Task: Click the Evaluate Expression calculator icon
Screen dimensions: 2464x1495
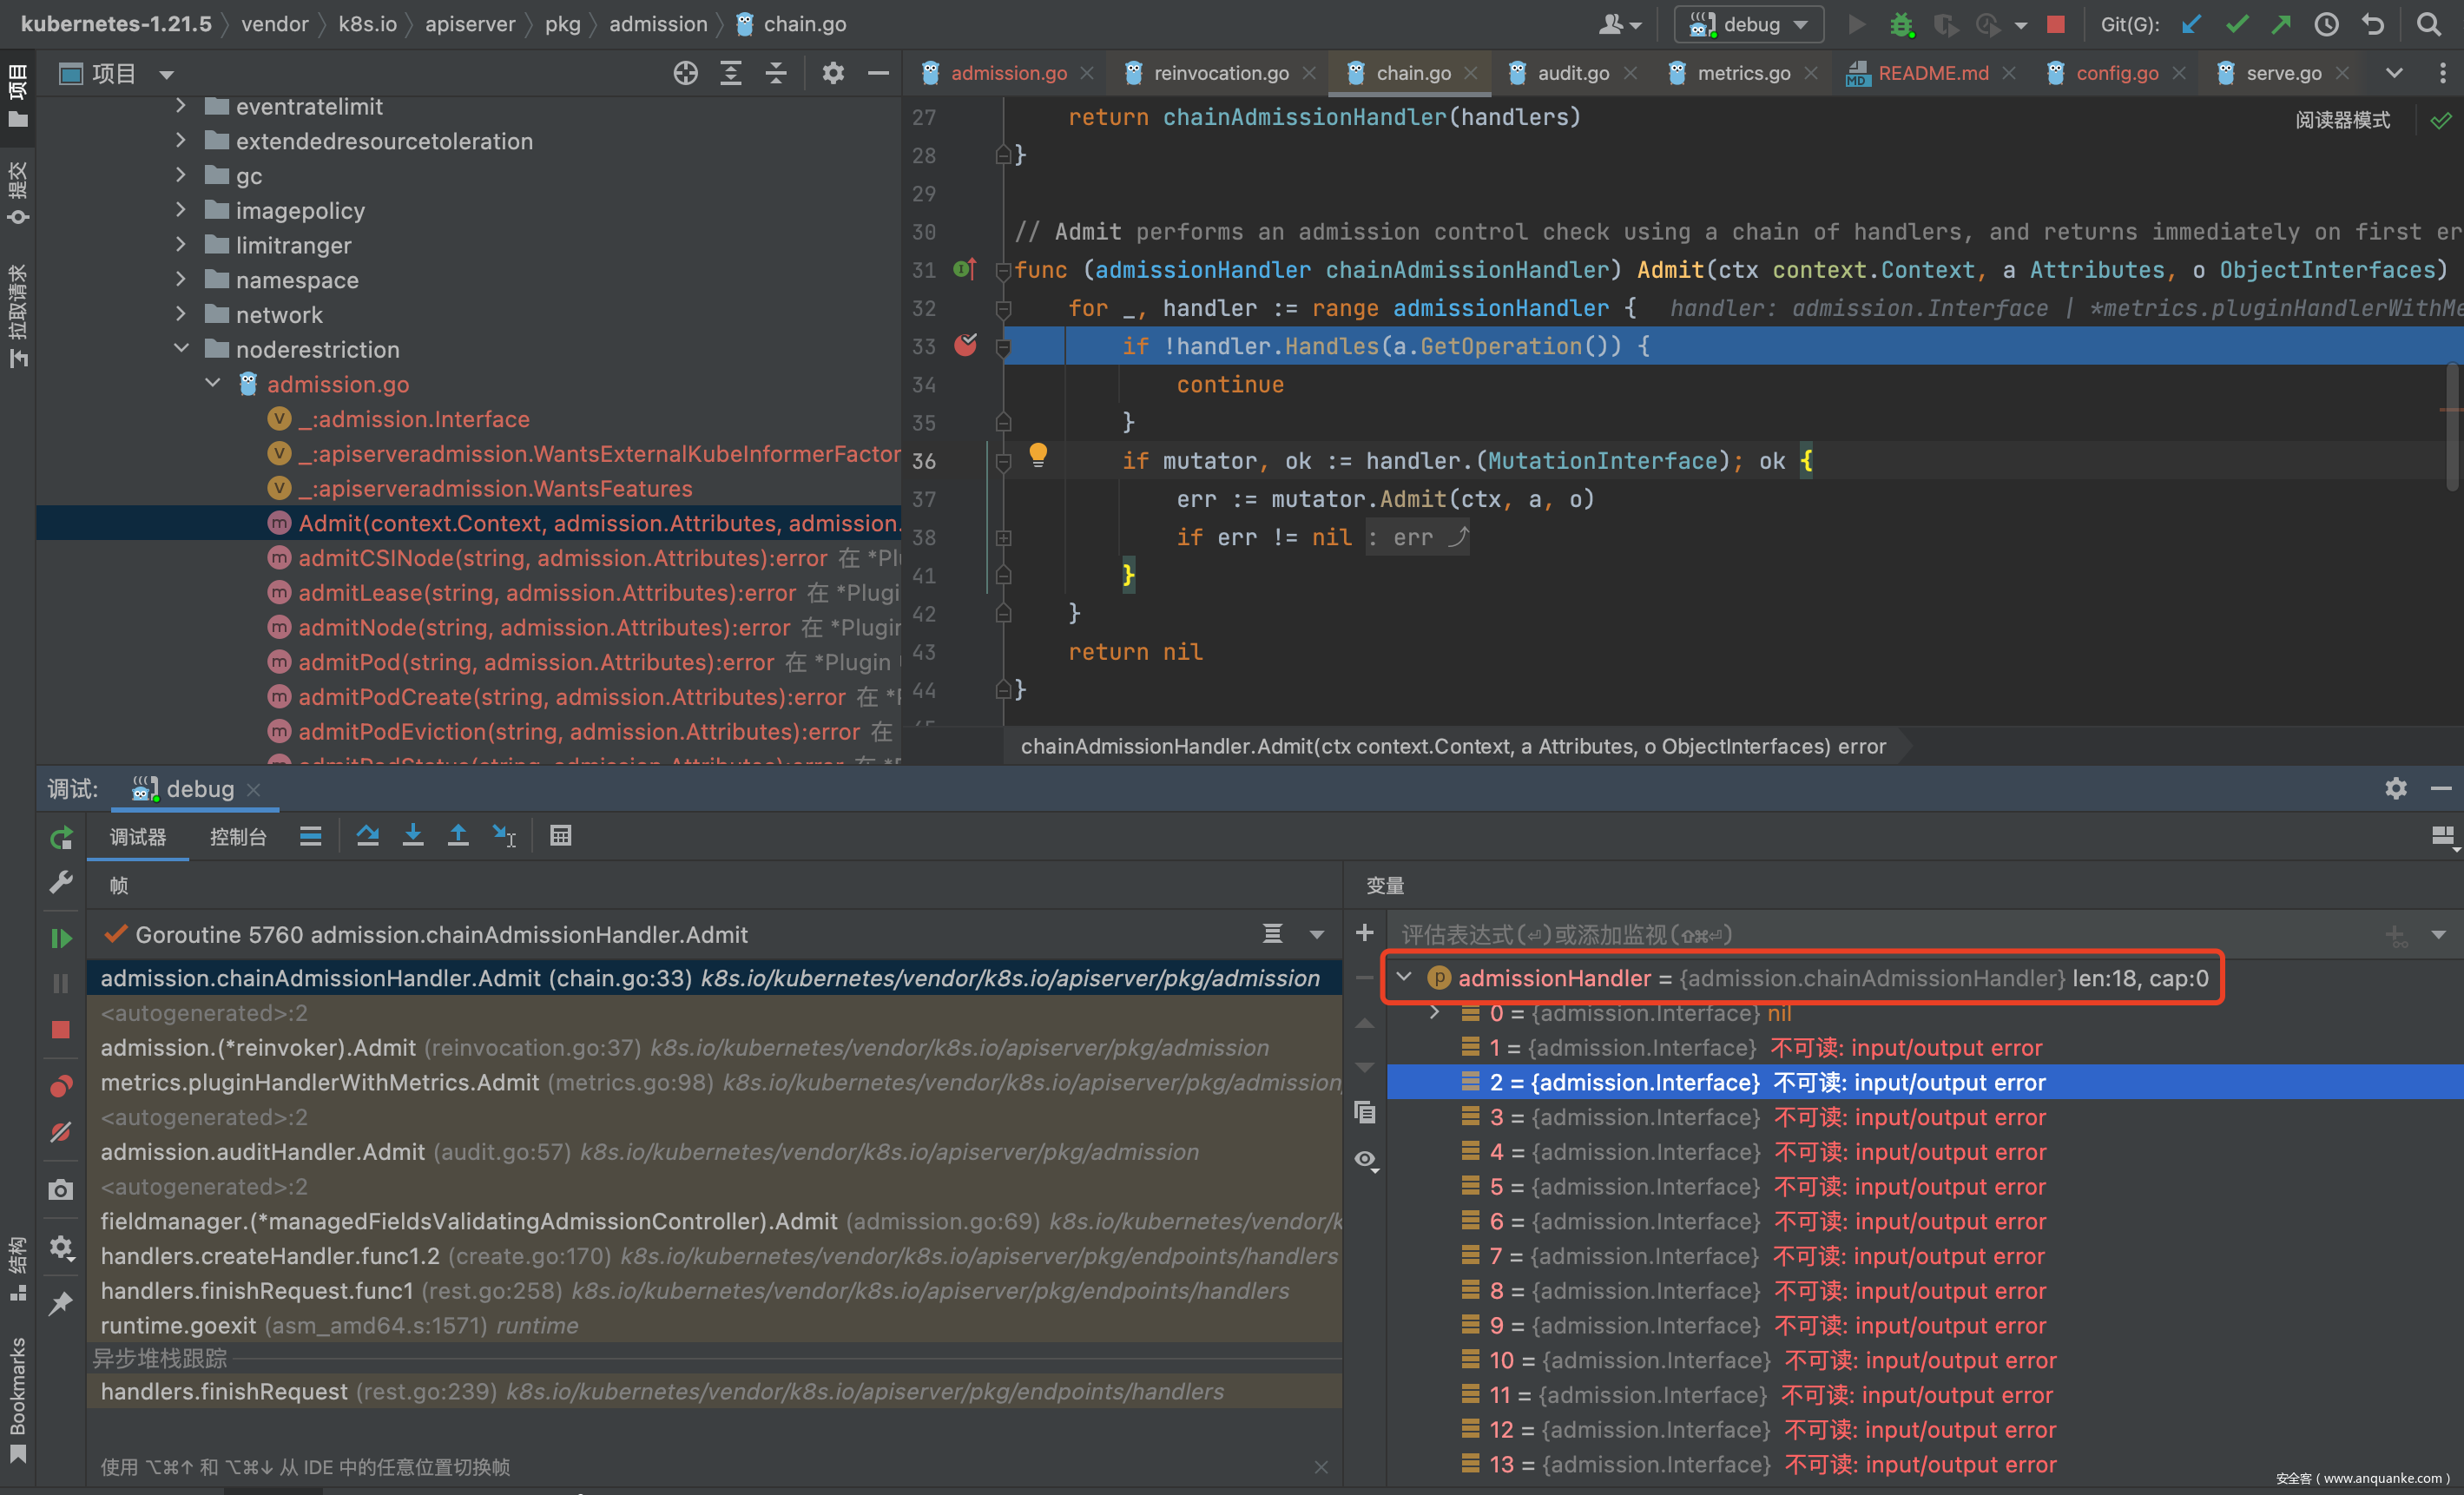Action: coord(560,836)
